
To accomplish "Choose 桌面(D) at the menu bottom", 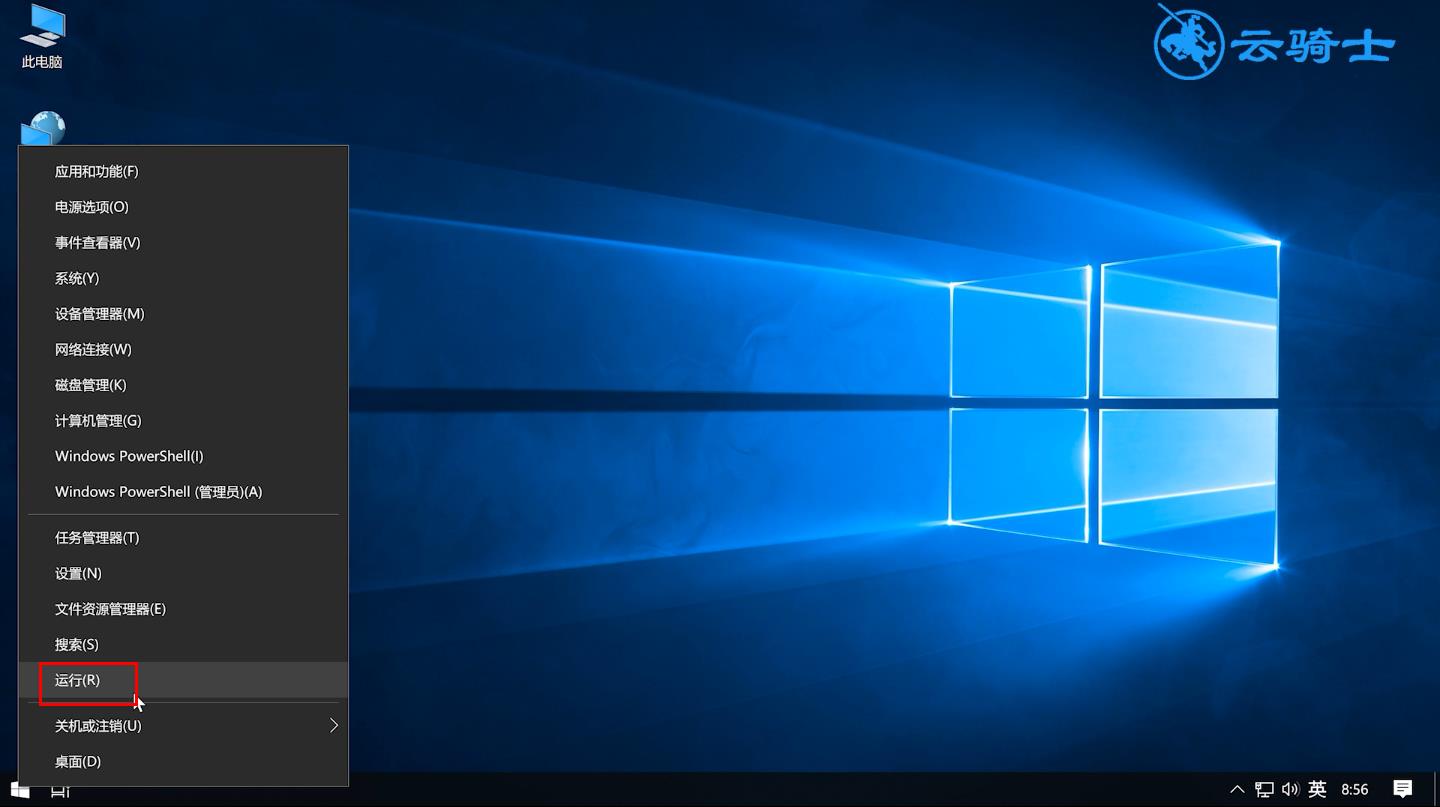I will tap(78, 761).
